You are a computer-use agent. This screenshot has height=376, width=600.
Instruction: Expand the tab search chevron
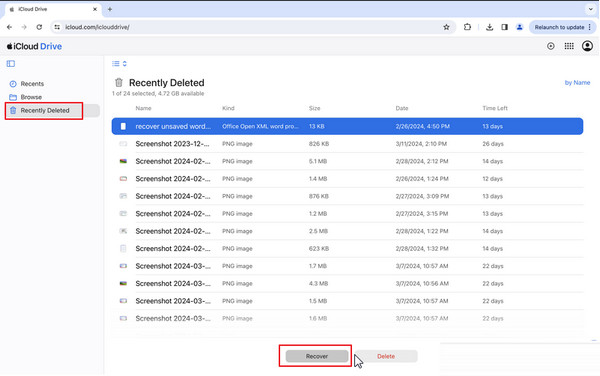pyautogui.click(x=590, y=9)
